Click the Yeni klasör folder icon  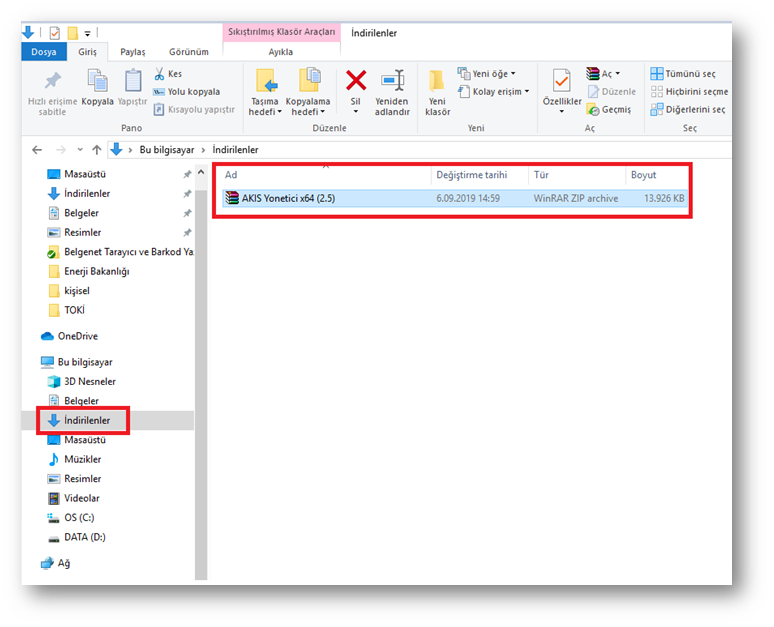pos(437,81)
